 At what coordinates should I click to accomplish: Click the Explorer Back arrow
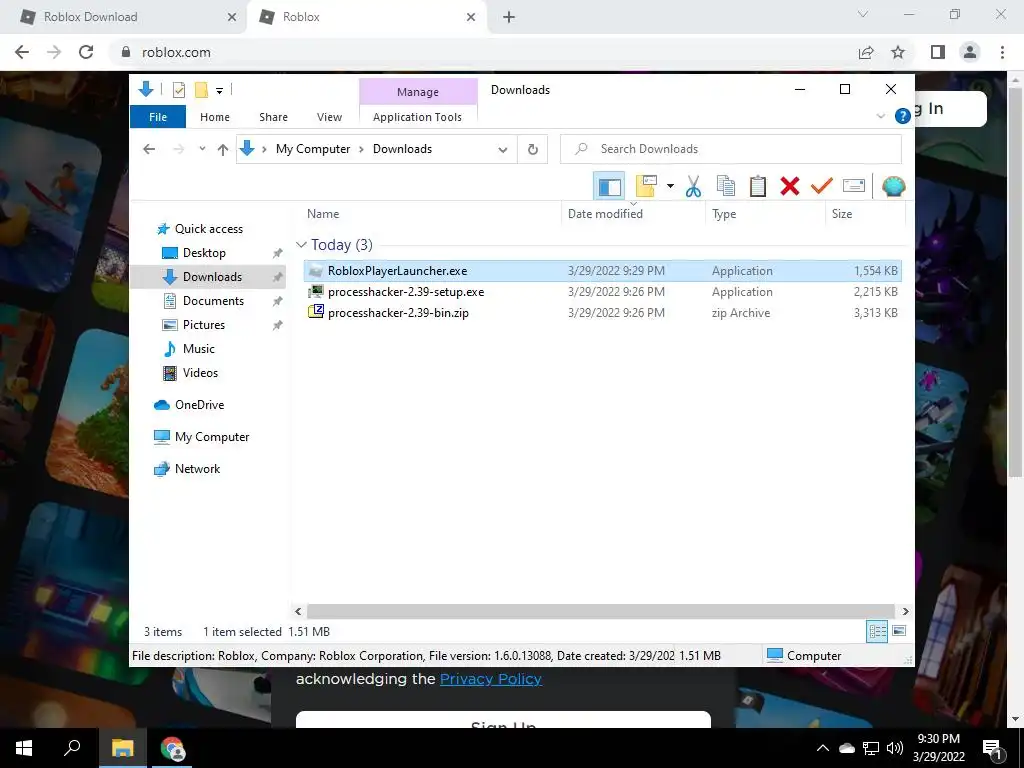coord(149,150)
